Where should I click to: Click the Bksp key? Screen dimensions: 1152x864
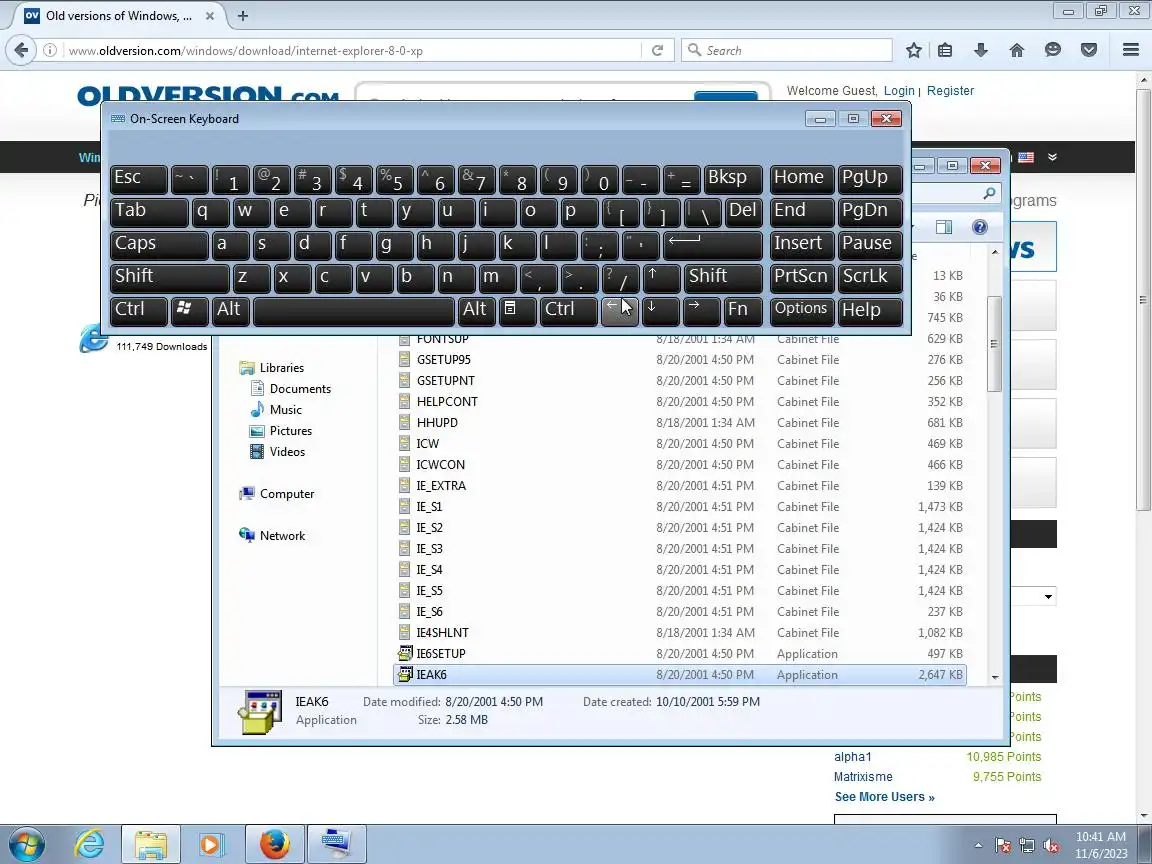[732, 179]
